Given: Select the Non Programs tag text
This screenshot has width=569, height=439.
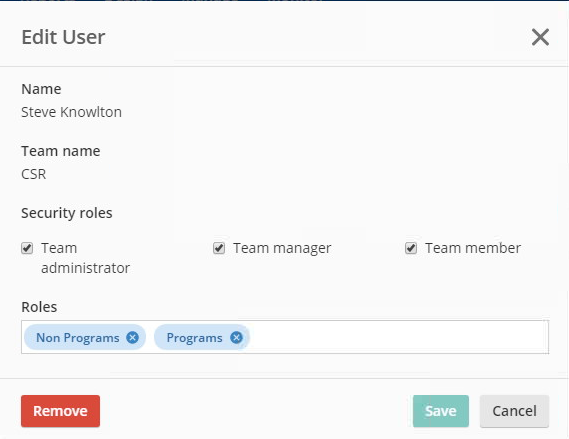Looking at the screenshot, I should [x=78, y=338].
